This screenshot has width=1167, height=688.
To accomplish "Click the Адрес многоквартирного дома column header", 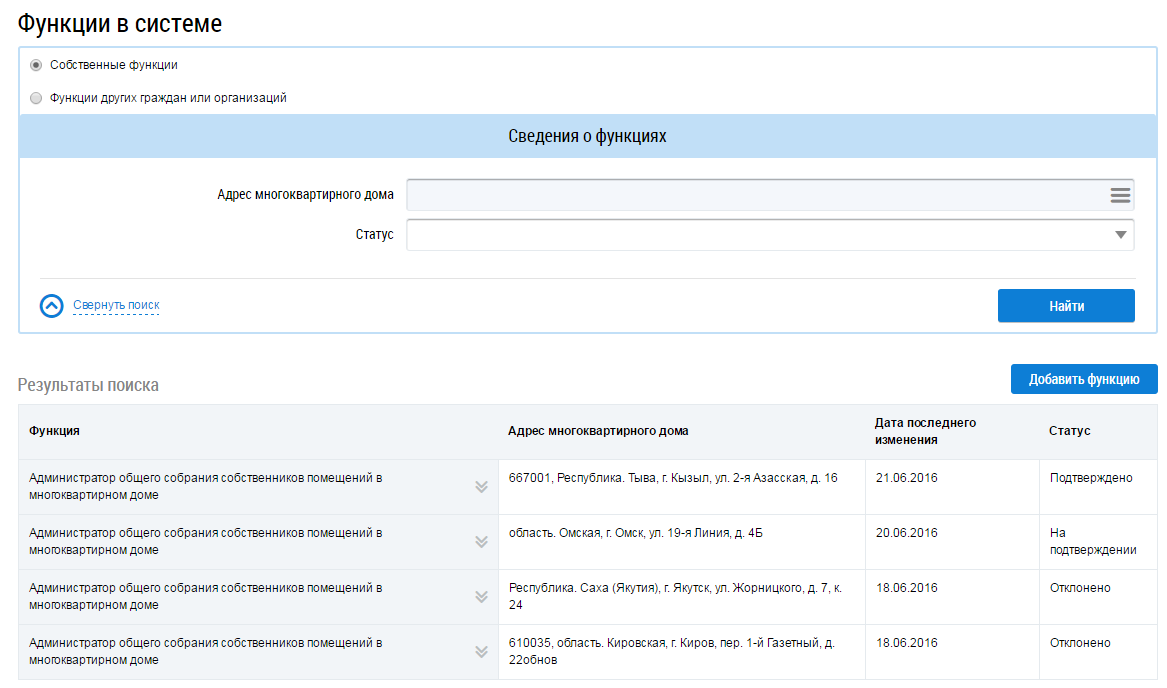I will 598,431.
